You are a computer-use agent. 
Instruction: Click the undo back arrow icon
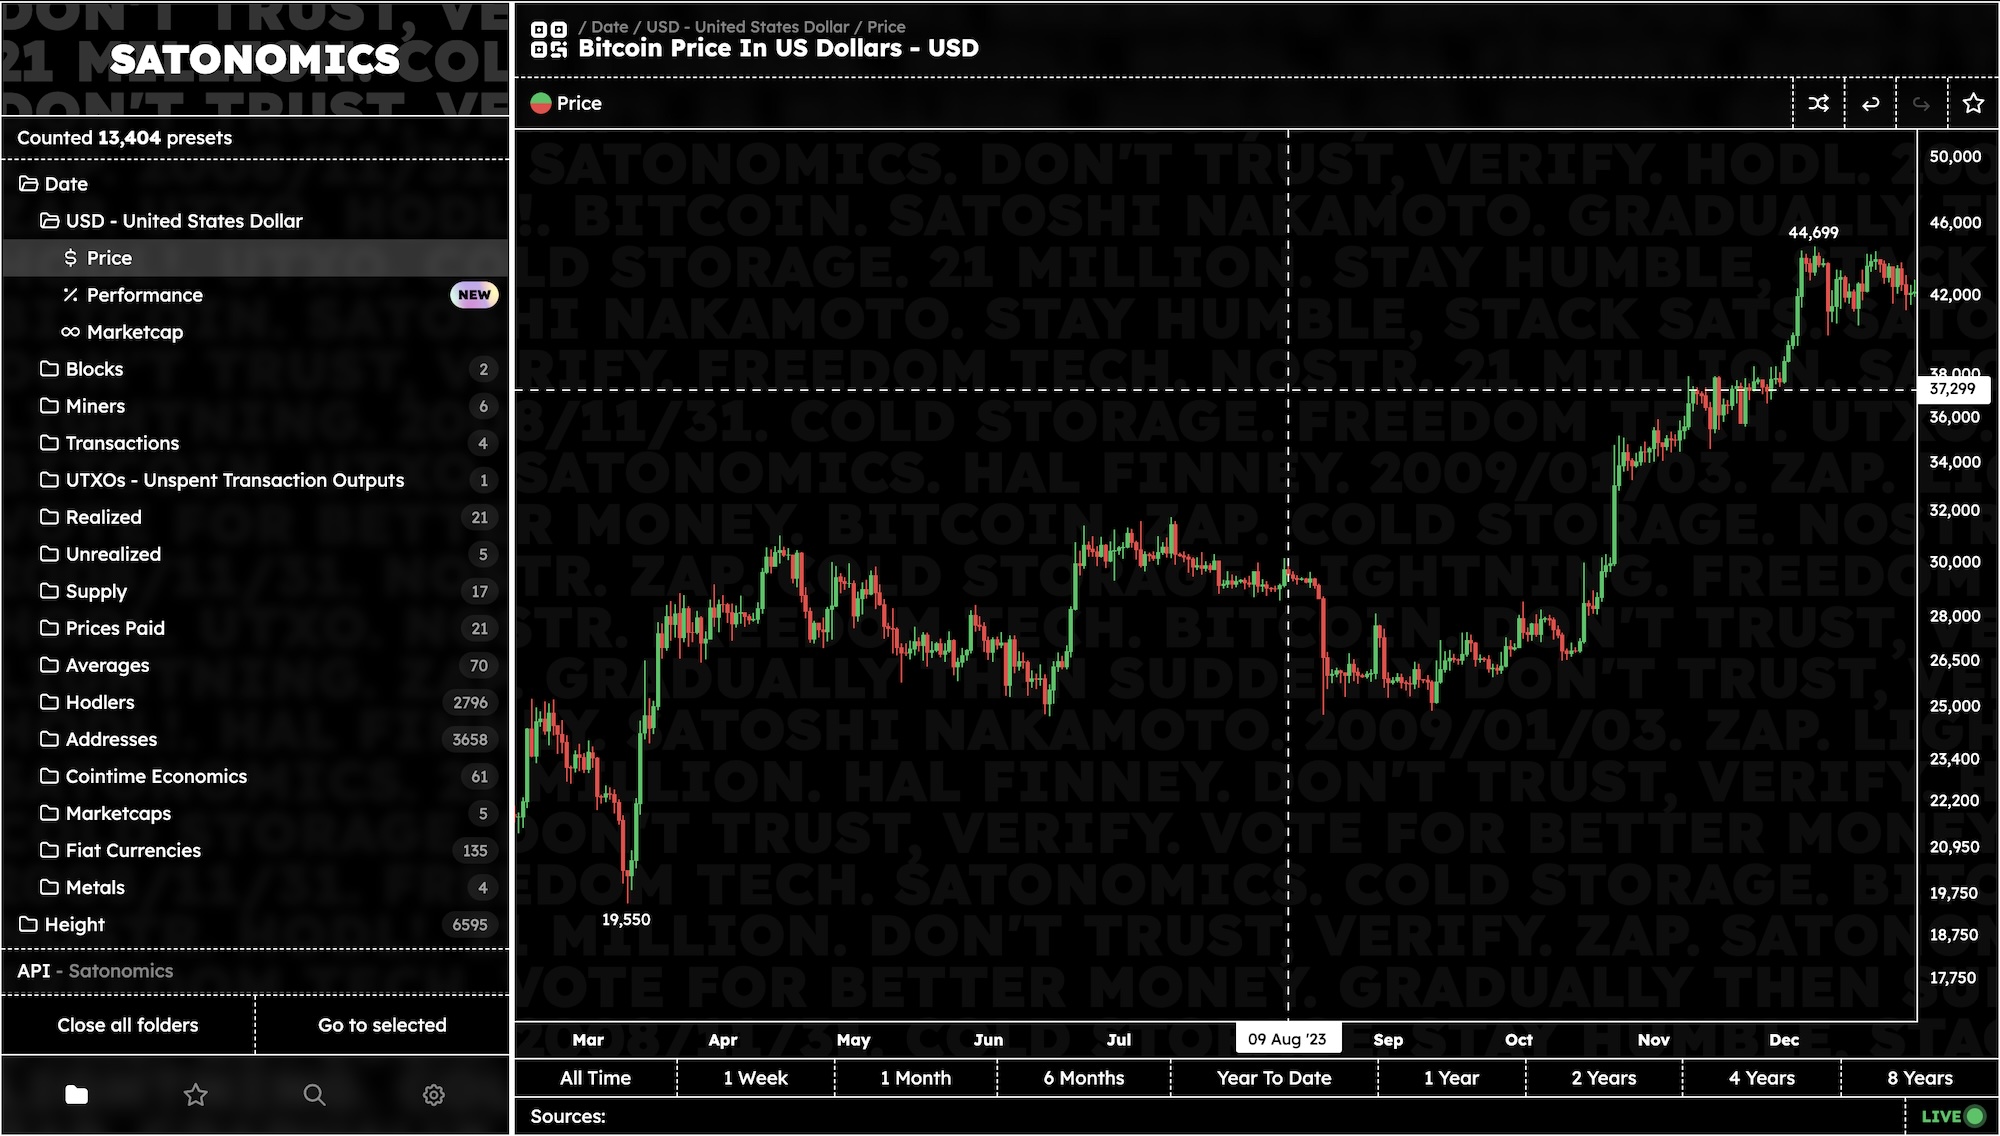point(1870,103)
